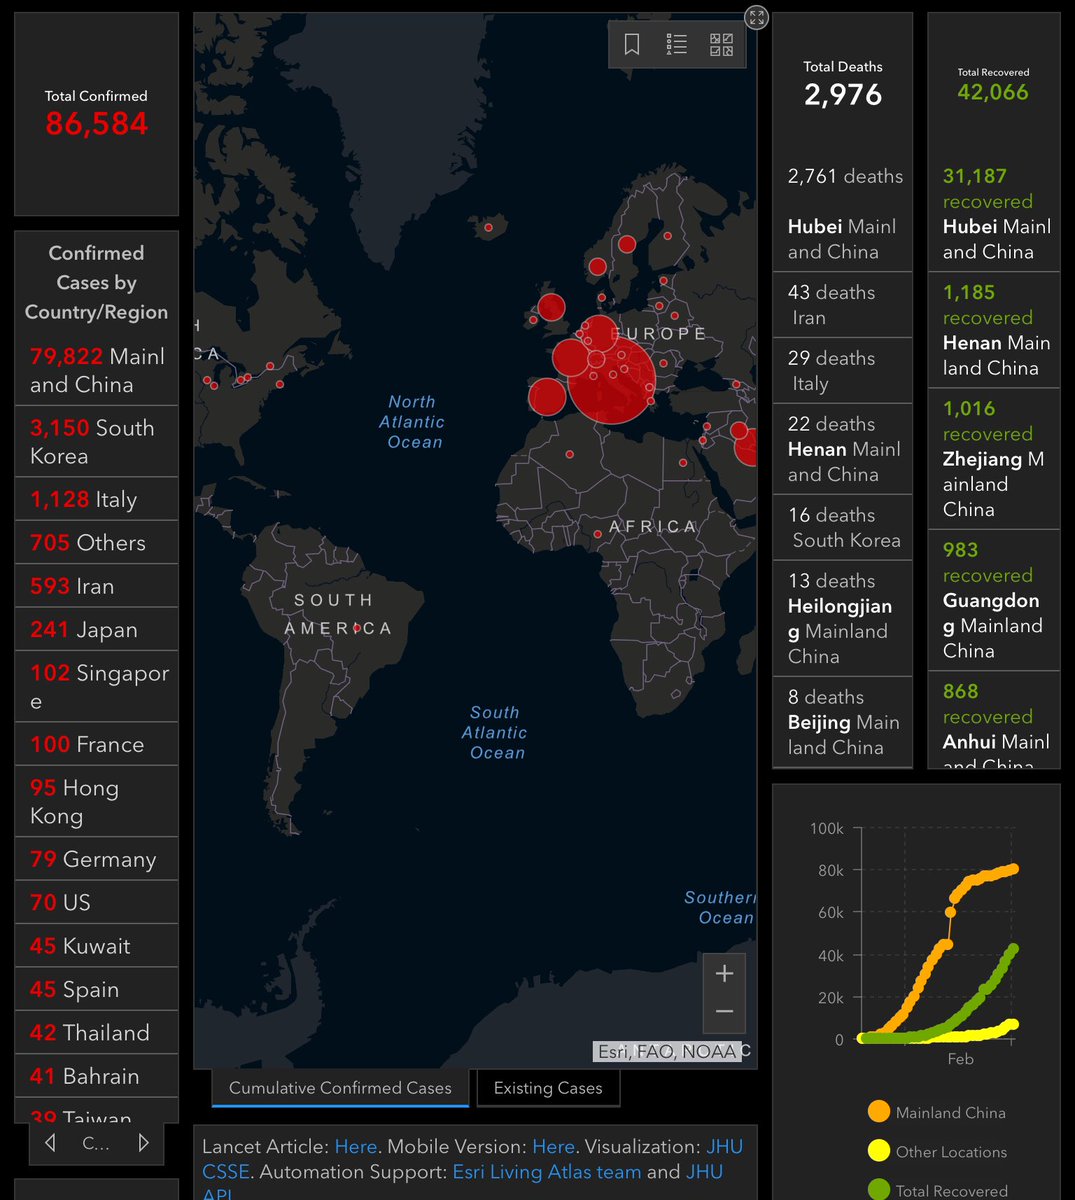Zoom in on the map

pyautogui.click(x=724, y=972)
